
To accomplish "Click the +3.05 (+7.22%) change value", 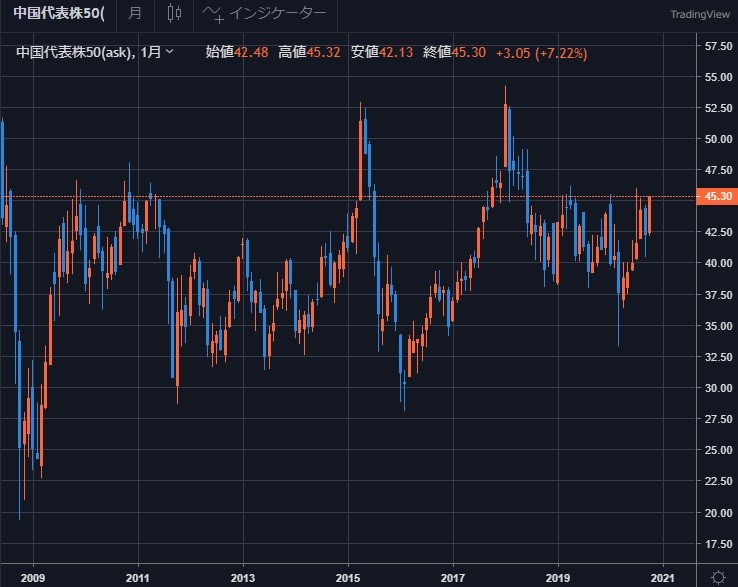I will click(x=541, y=53).
